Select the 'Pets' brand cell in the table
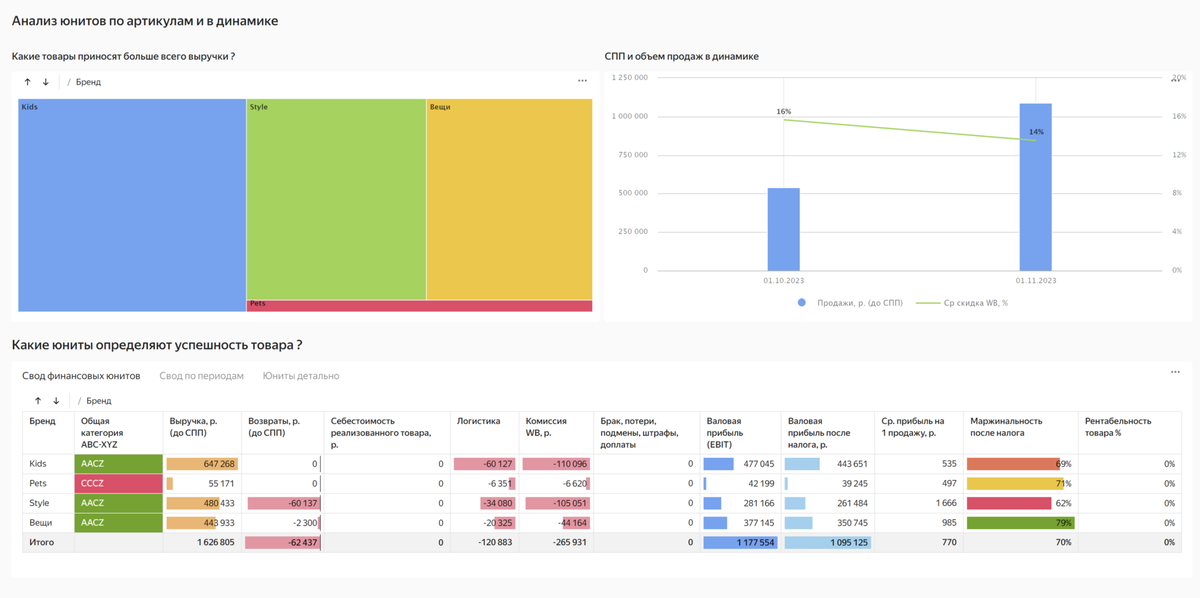This screenshot has height=598, width=1200. point(48,484)
